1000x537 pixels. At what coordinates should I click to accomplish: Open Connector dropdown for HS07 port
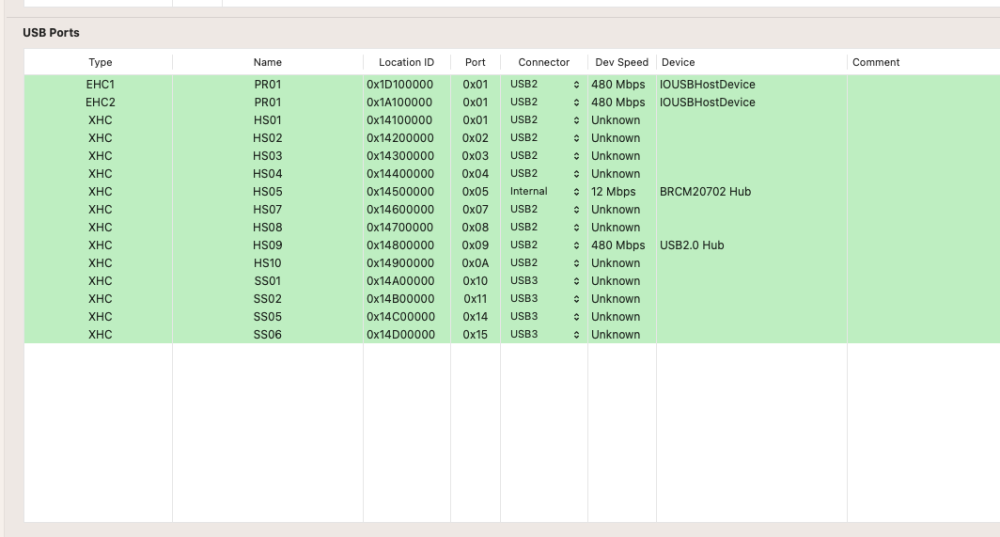click(544, 209)
